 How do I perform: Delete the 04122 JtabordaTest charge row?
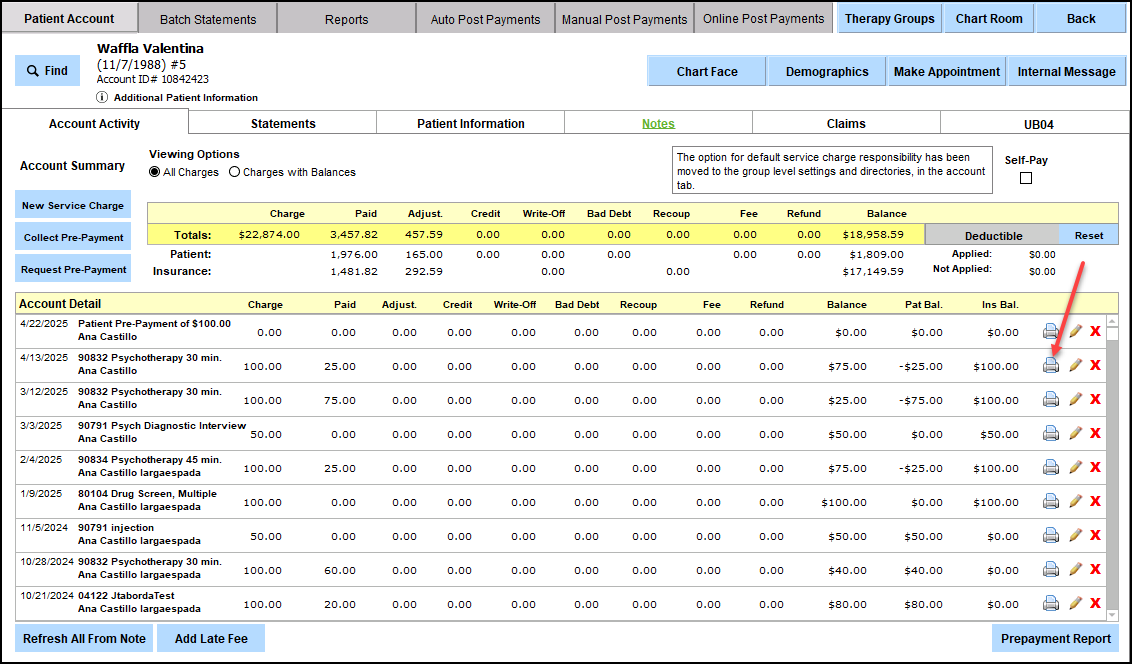[1096, 603]
